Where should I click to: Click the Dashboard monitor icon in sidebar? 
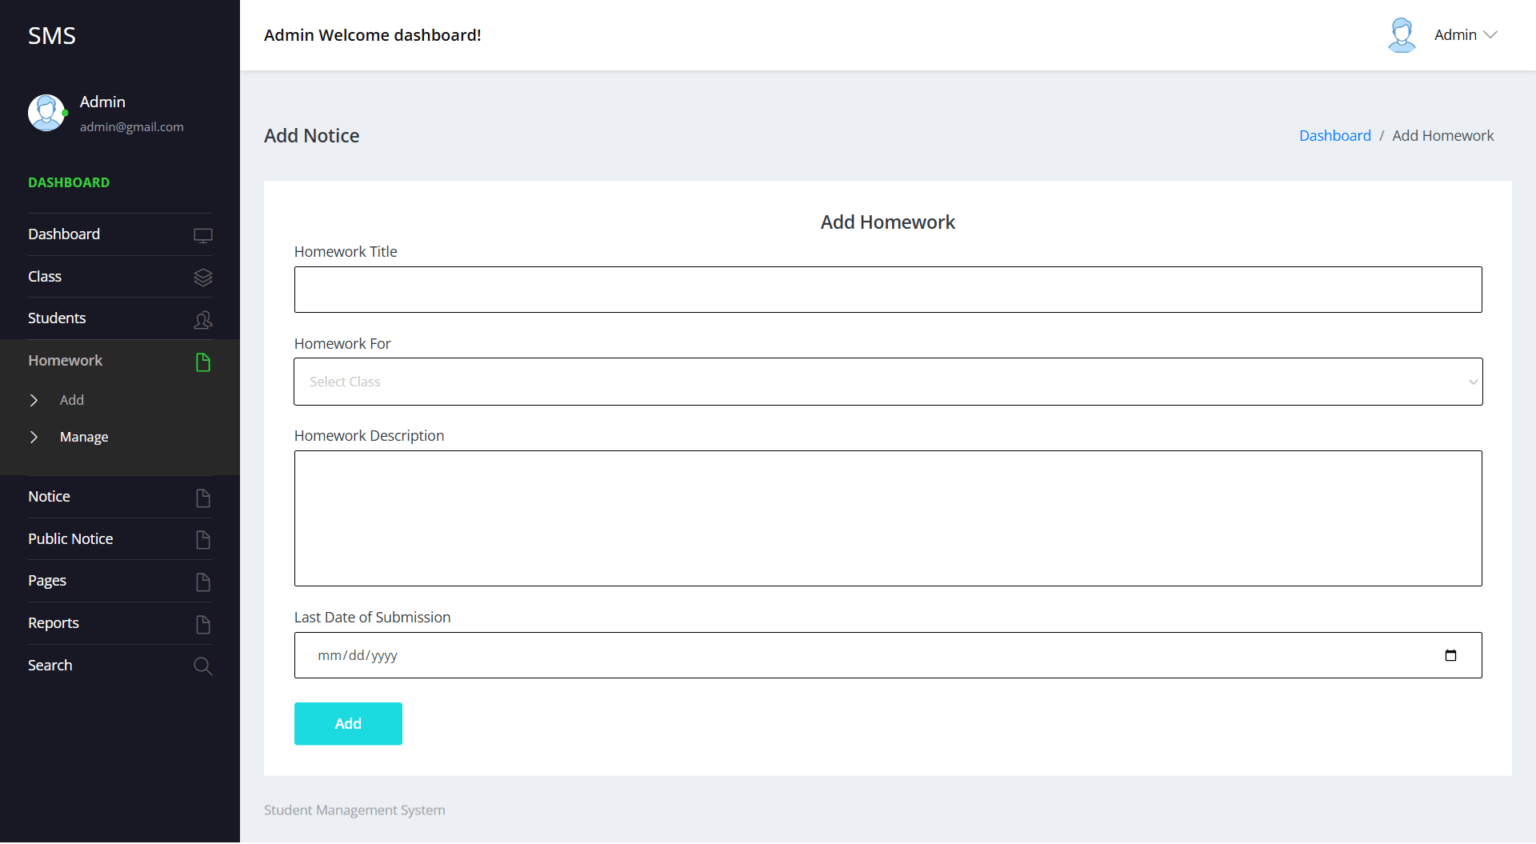202,236
